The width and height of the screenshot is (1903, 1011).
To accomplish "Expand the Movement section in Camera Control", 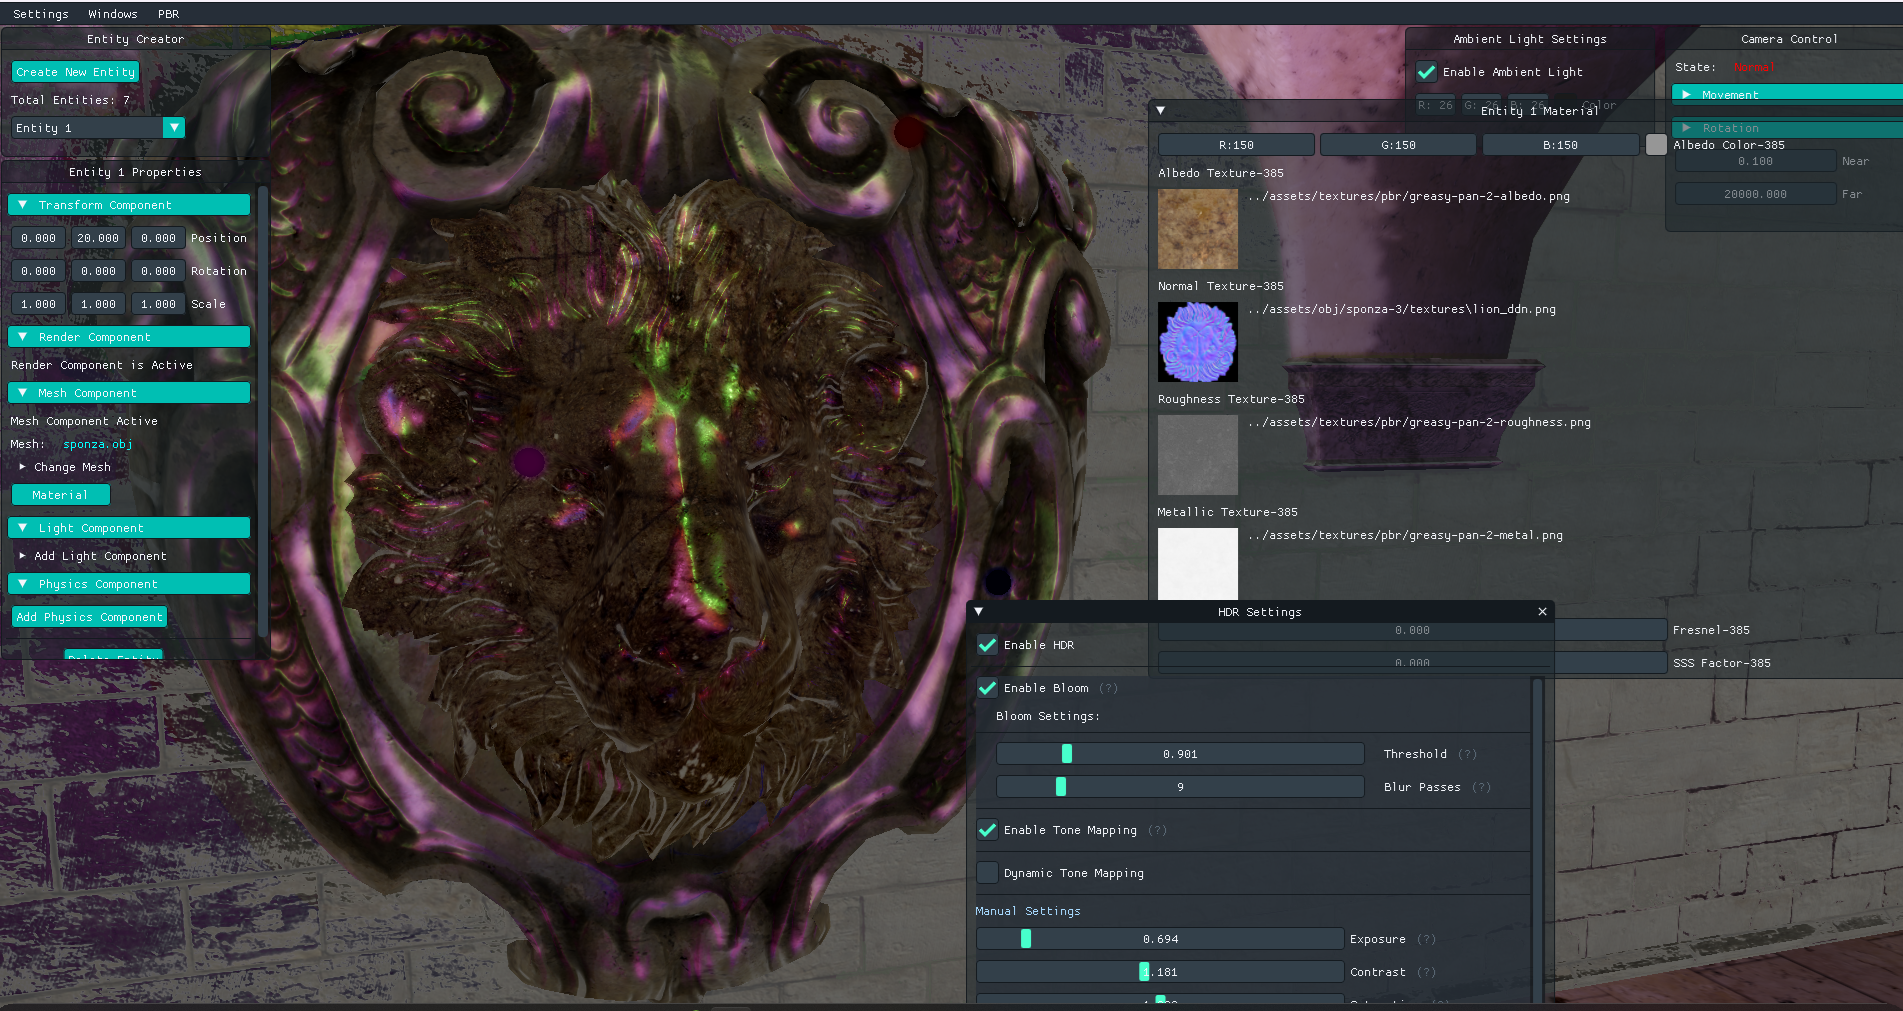I will pos(1787,95).
